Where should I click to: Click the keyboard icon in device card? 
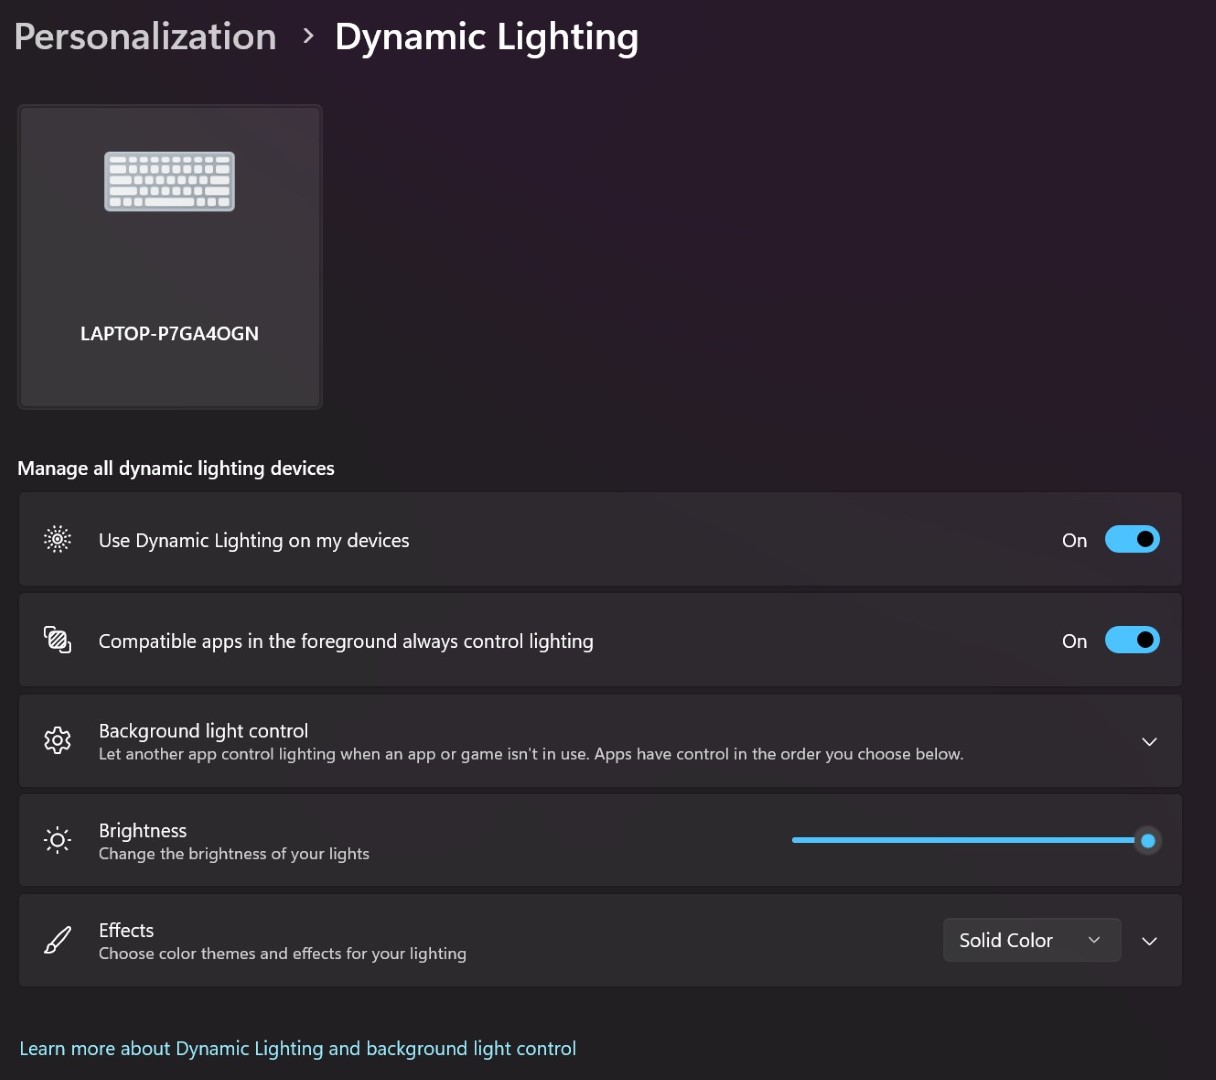click(x=170, y=181)
